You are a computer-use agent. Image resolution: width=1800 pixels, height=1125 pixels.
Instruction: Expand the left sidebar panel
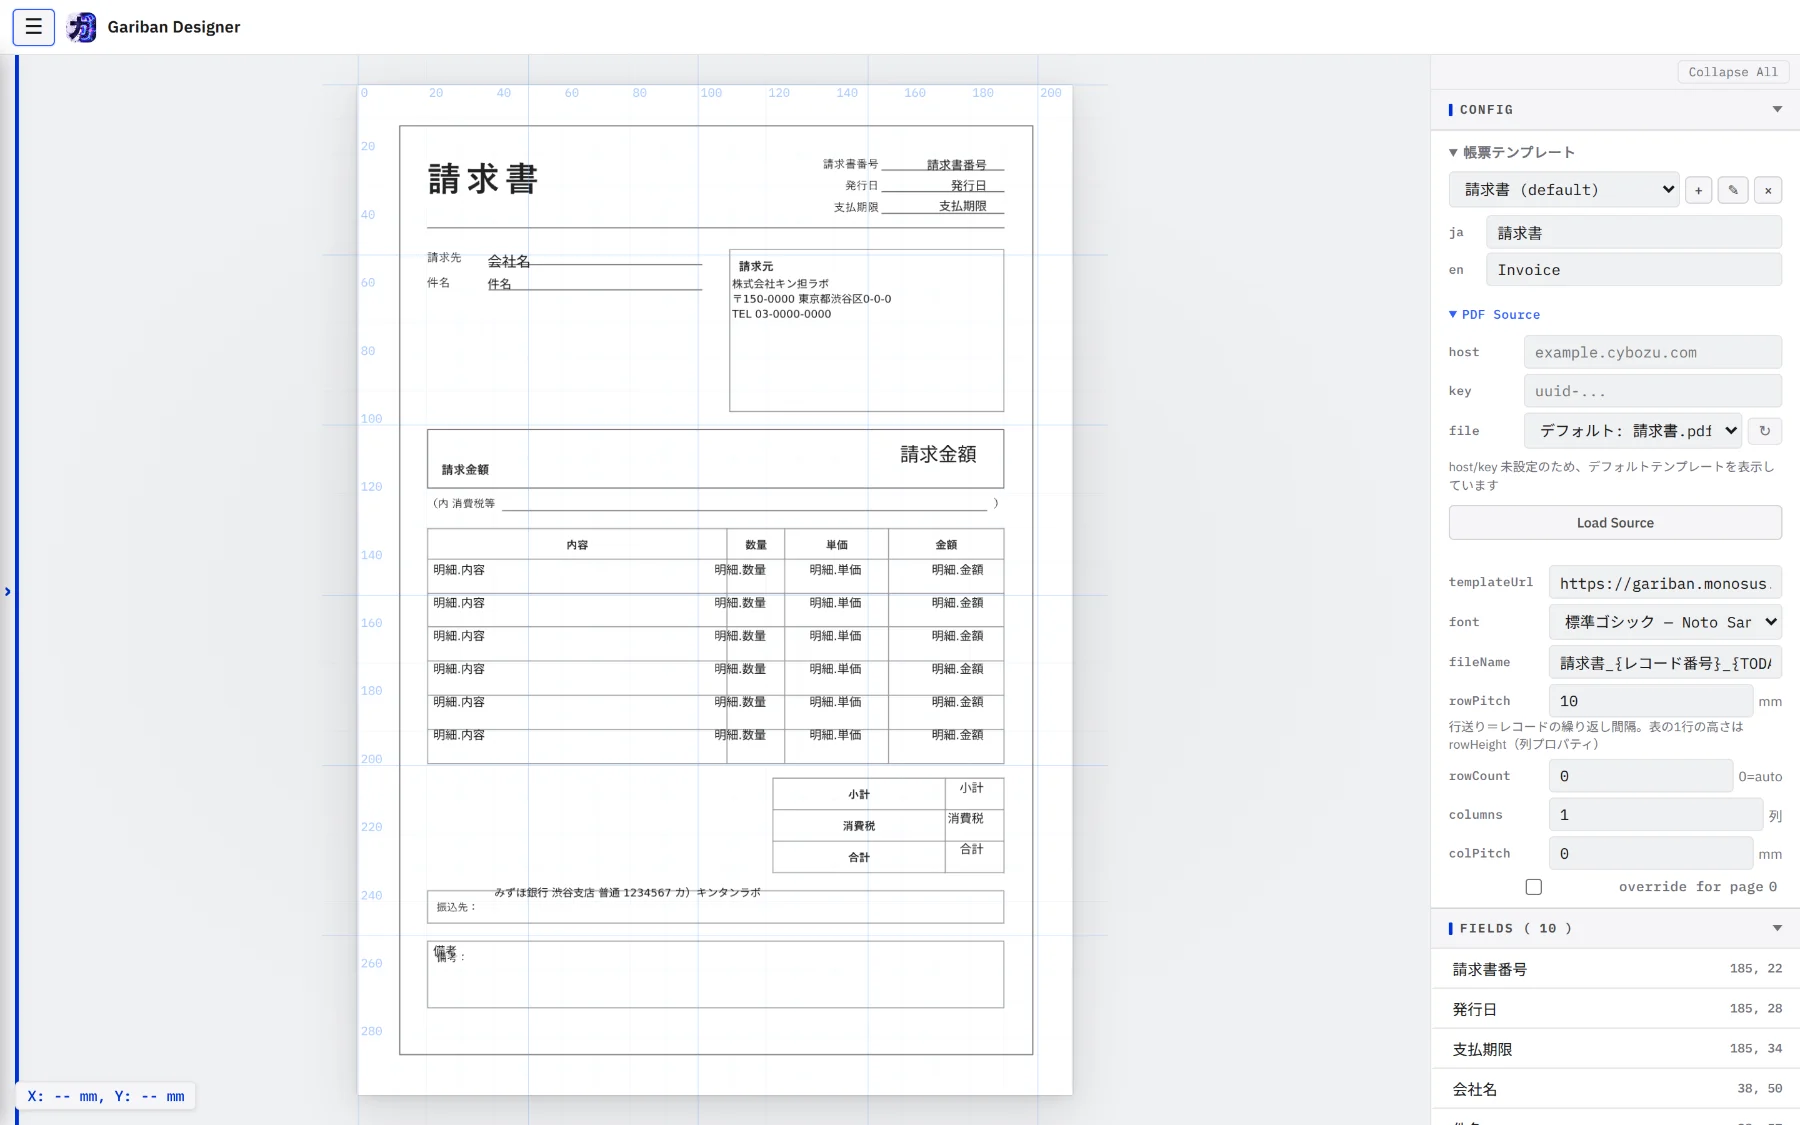tap(8, 592)
